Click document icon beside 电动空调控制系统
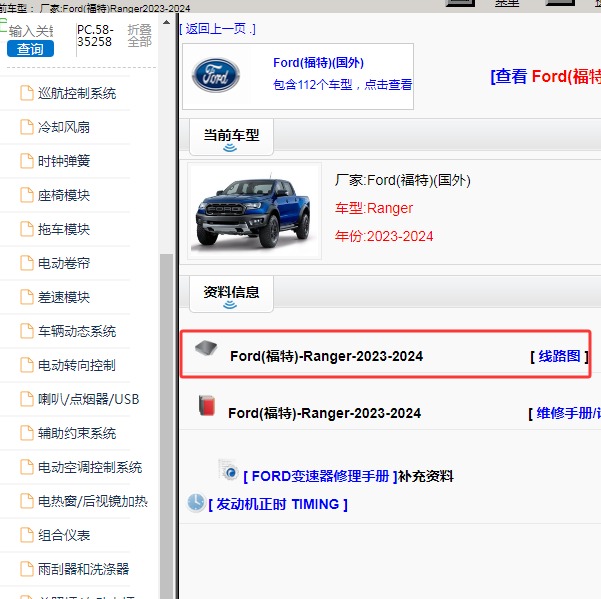This screenshot has width=601, height=599. click(x=26, y=467)
